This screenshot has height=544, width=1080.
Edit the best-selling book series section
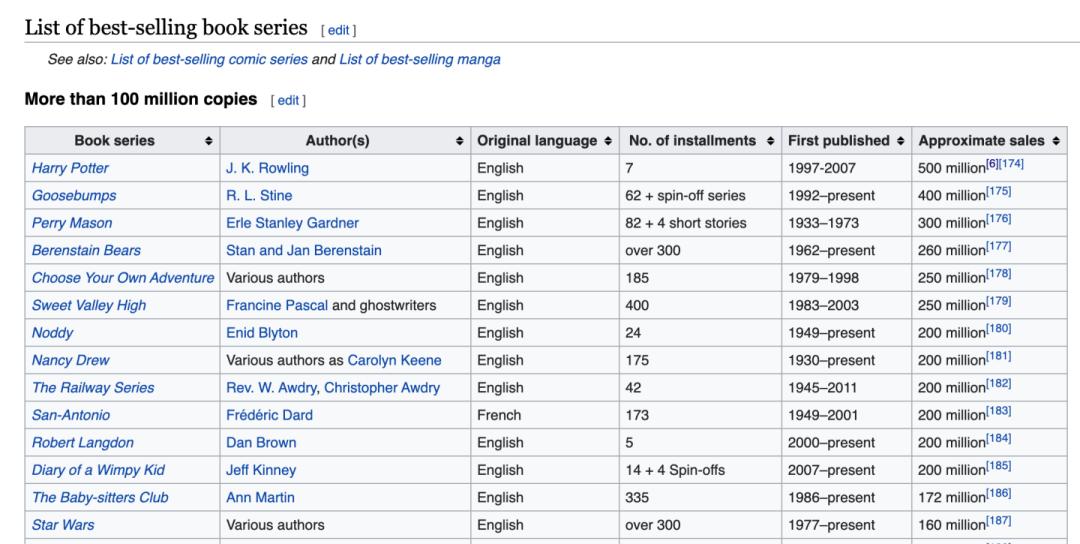tap(338, 30)
